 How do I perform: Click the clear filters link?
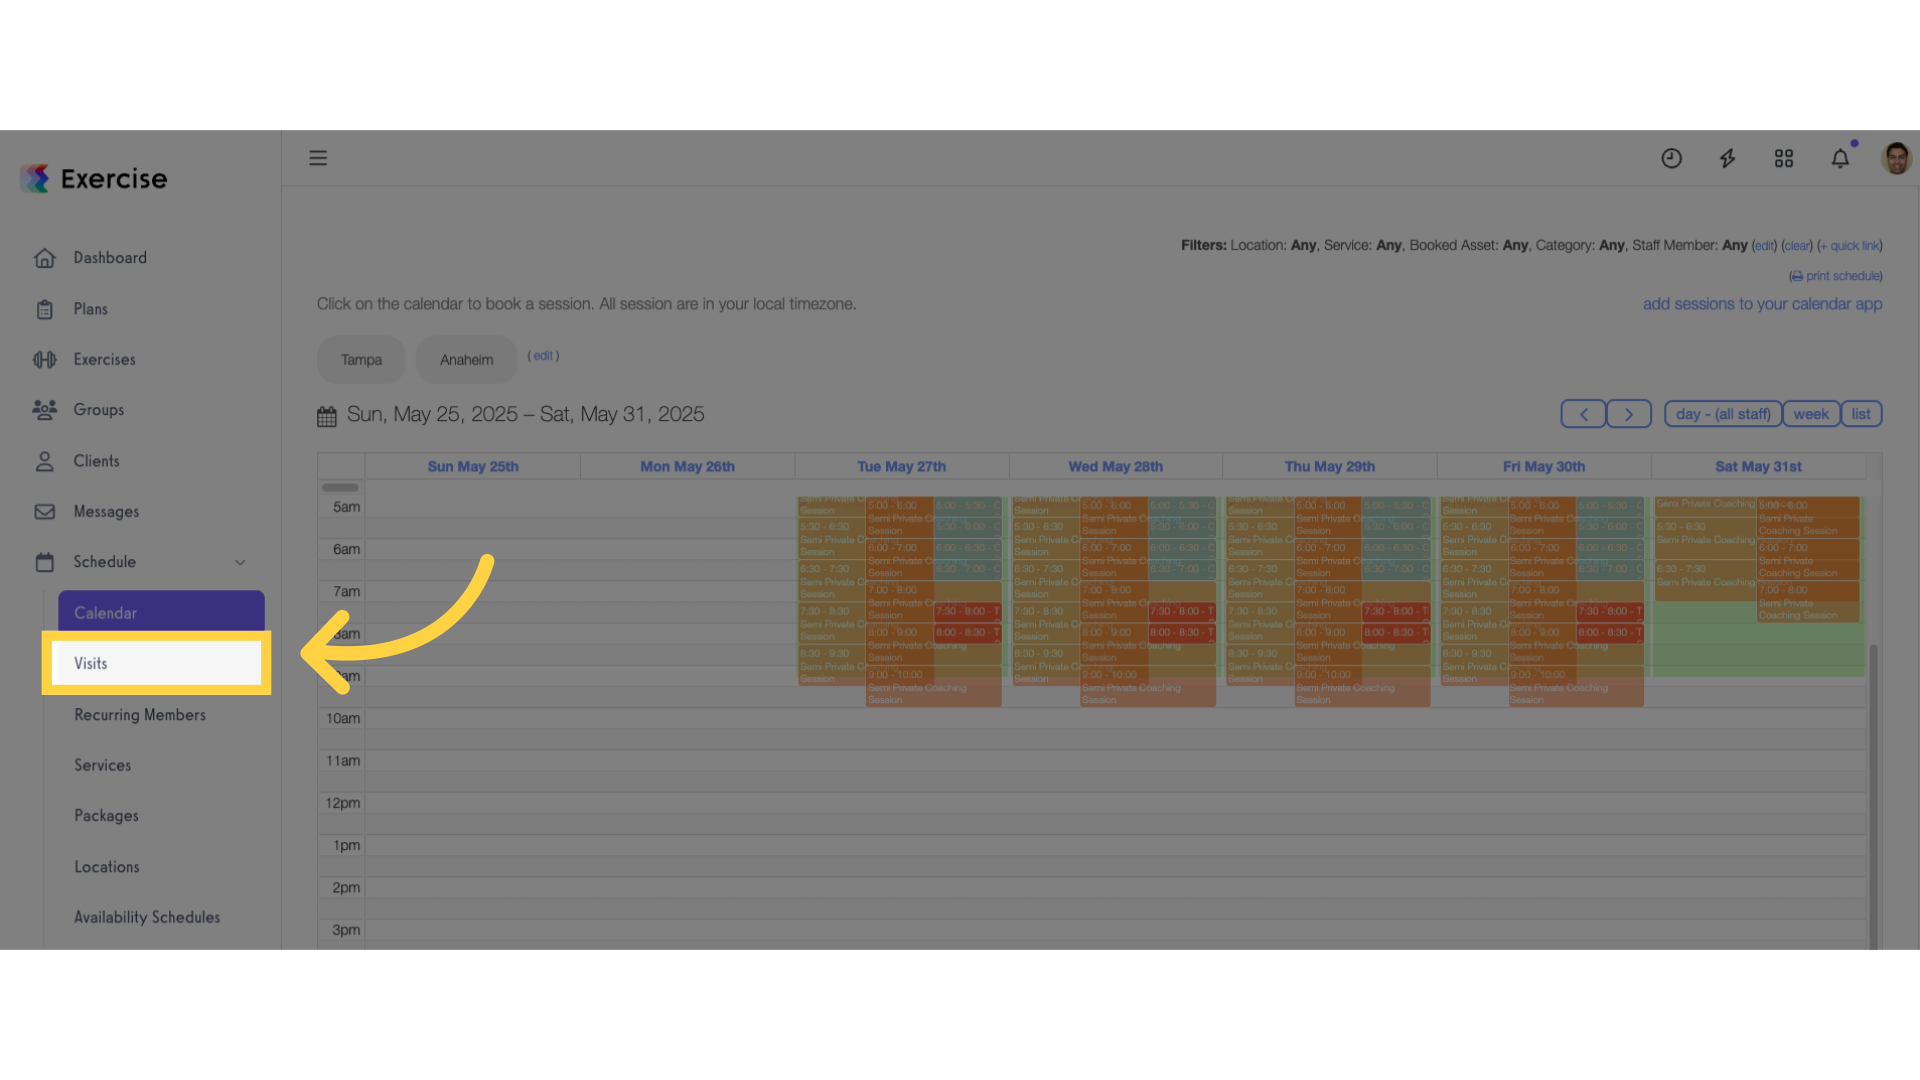point(1797,246)
